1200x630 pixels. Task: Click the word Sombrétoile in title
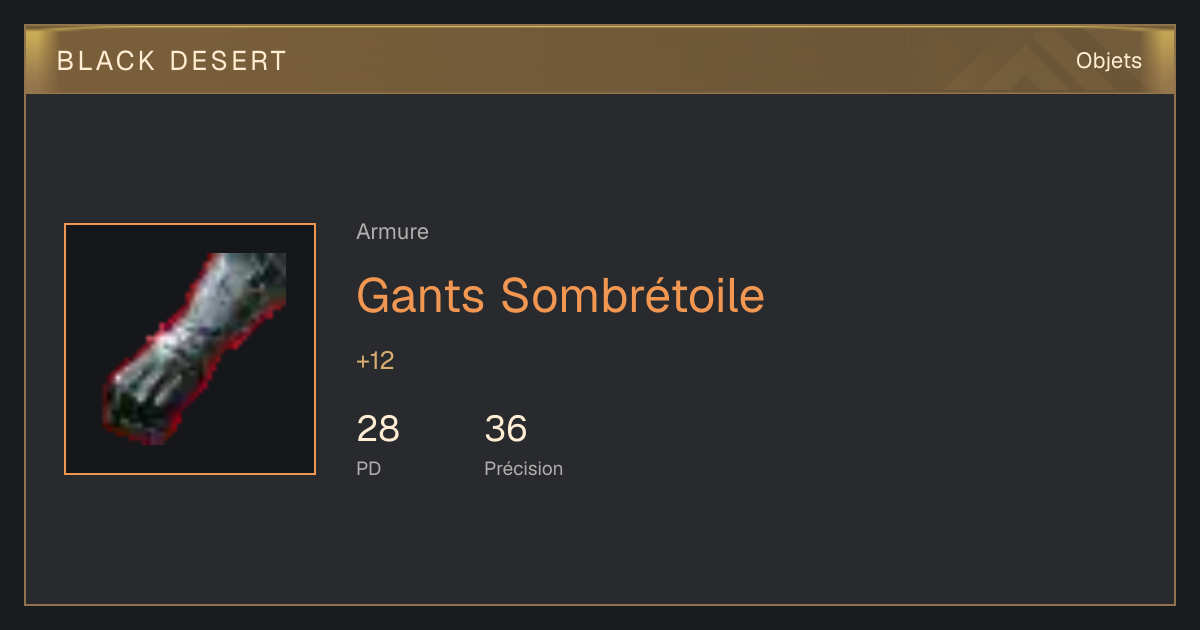632,295
